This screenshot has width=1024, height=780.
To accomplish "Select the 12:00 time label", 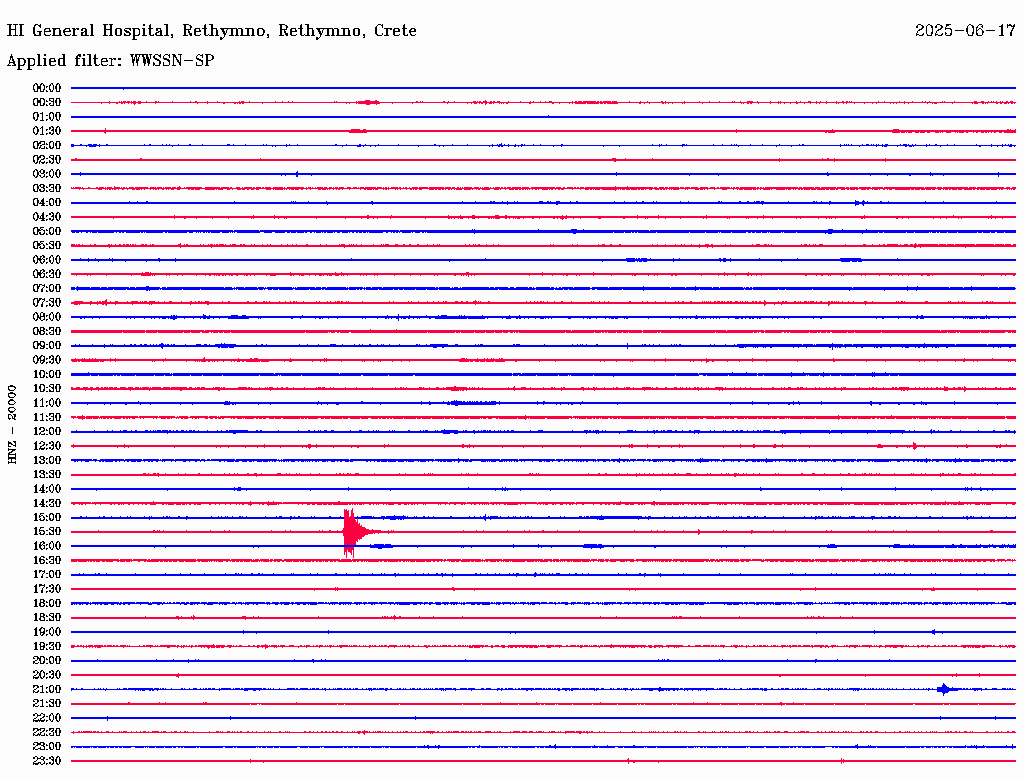I will click(x=46, y=431).
